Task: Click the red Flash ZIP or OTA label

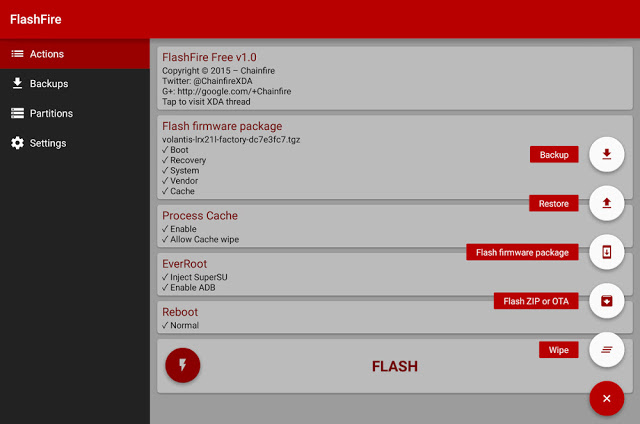Action: pyautogui.click(x=536, y=301)
